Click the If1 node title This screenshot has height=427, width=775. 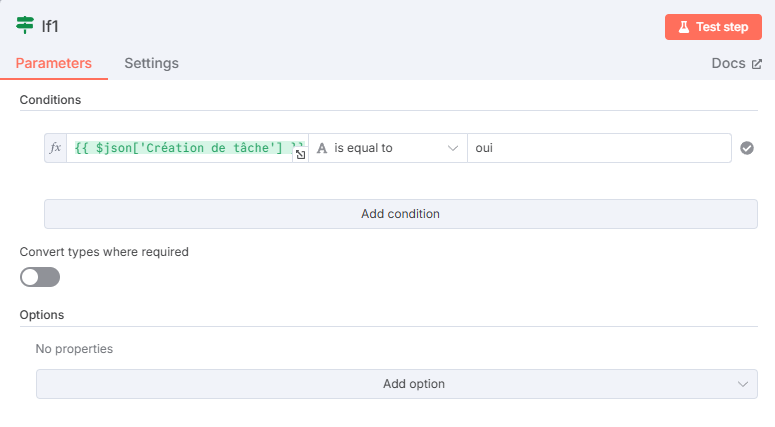pyautogui.click(x=50, y=26)
